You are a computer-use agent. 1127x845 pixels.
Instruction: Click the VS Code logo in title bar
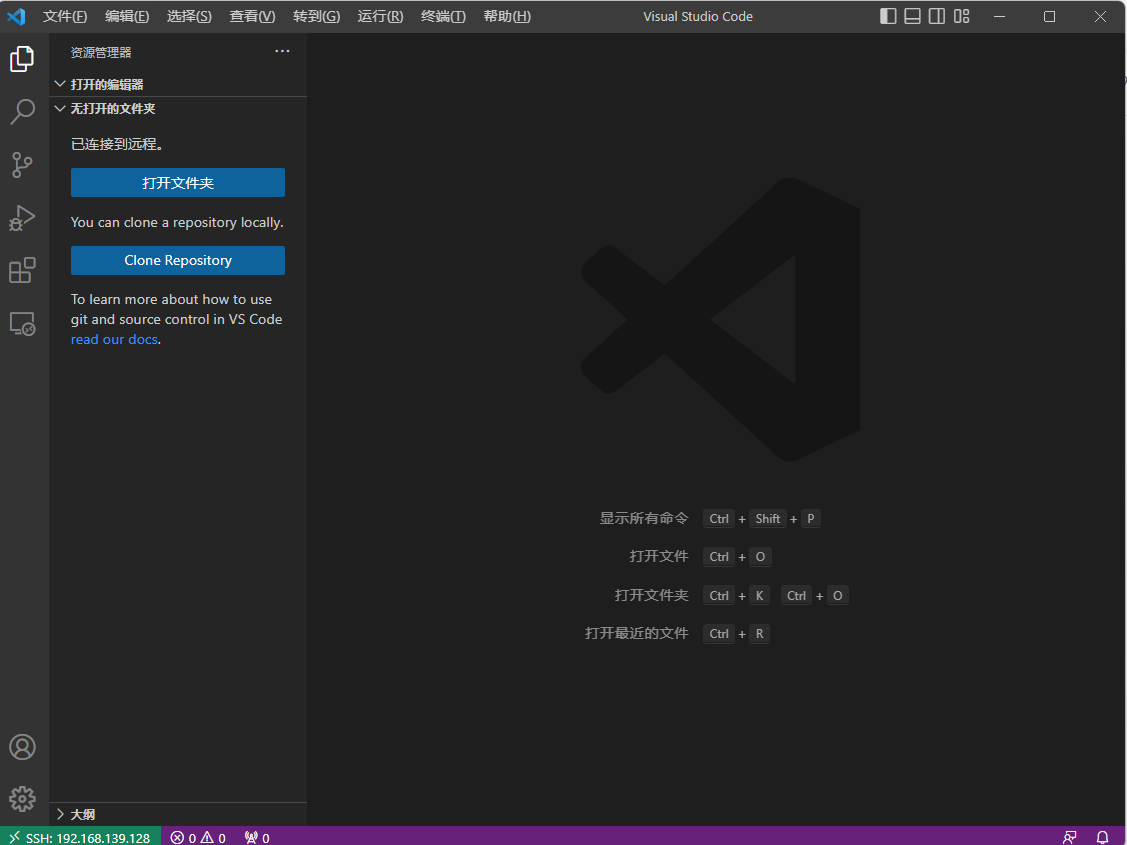(16, 16)
